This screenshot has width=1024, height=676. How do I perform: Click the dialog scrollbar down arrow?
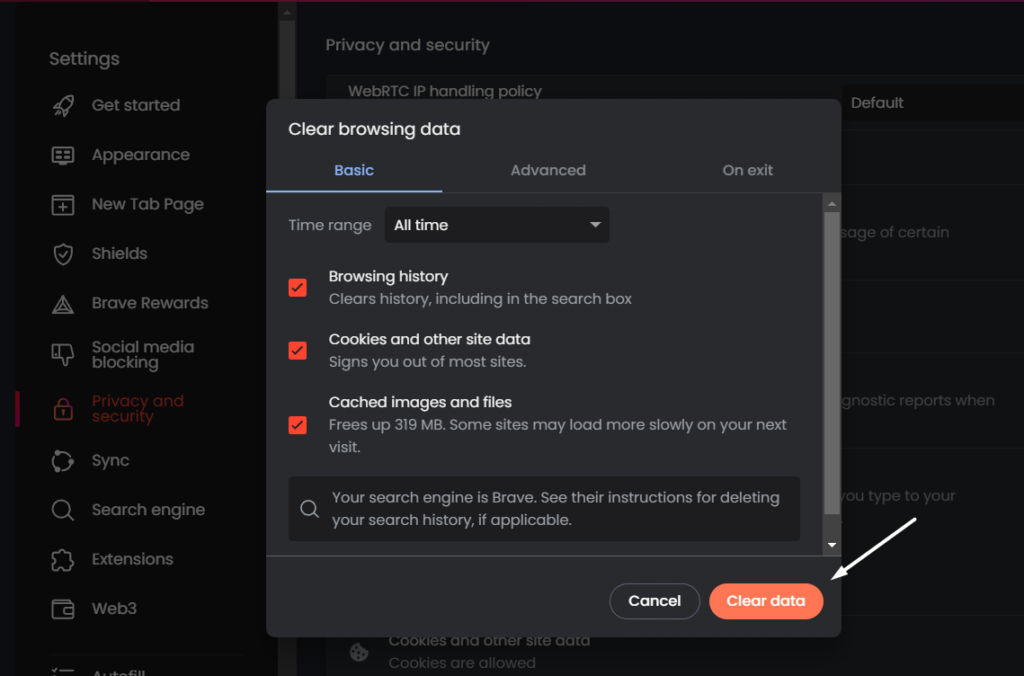pyautogui.click(x=832, y=545)
